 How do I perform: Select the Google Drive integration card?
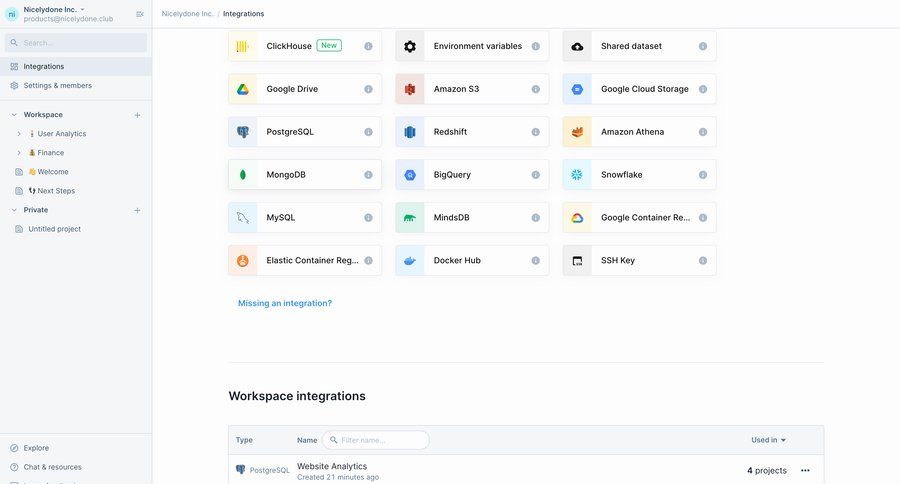coord(305,89)
